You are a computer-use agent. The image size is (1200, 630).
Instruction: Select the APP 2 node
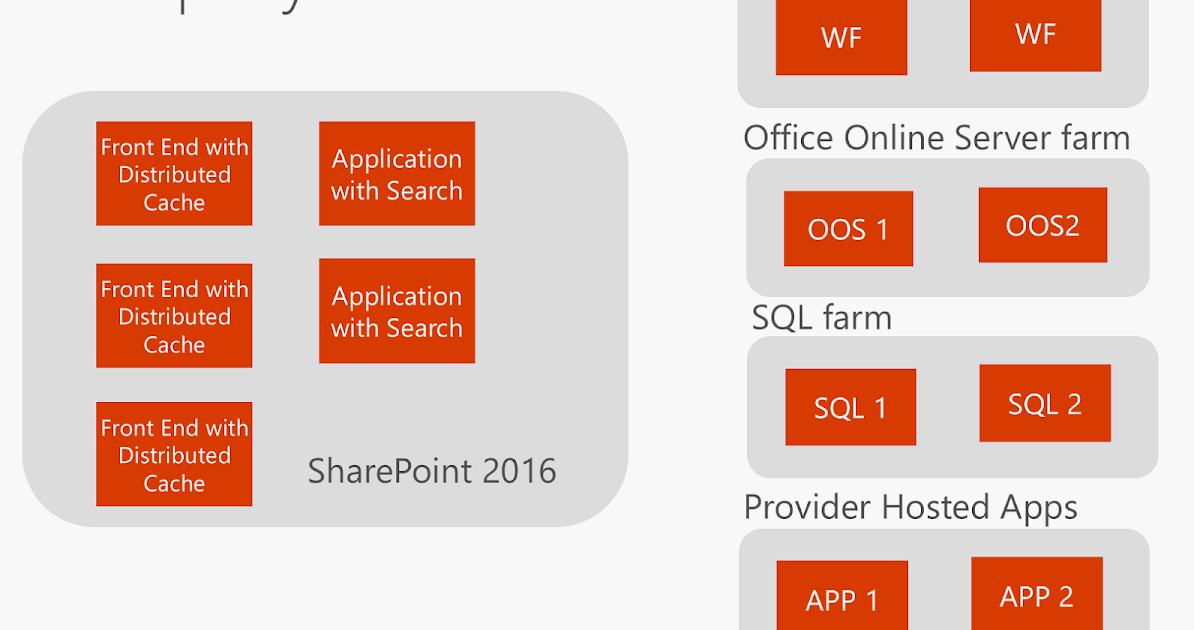point(1035,594)
